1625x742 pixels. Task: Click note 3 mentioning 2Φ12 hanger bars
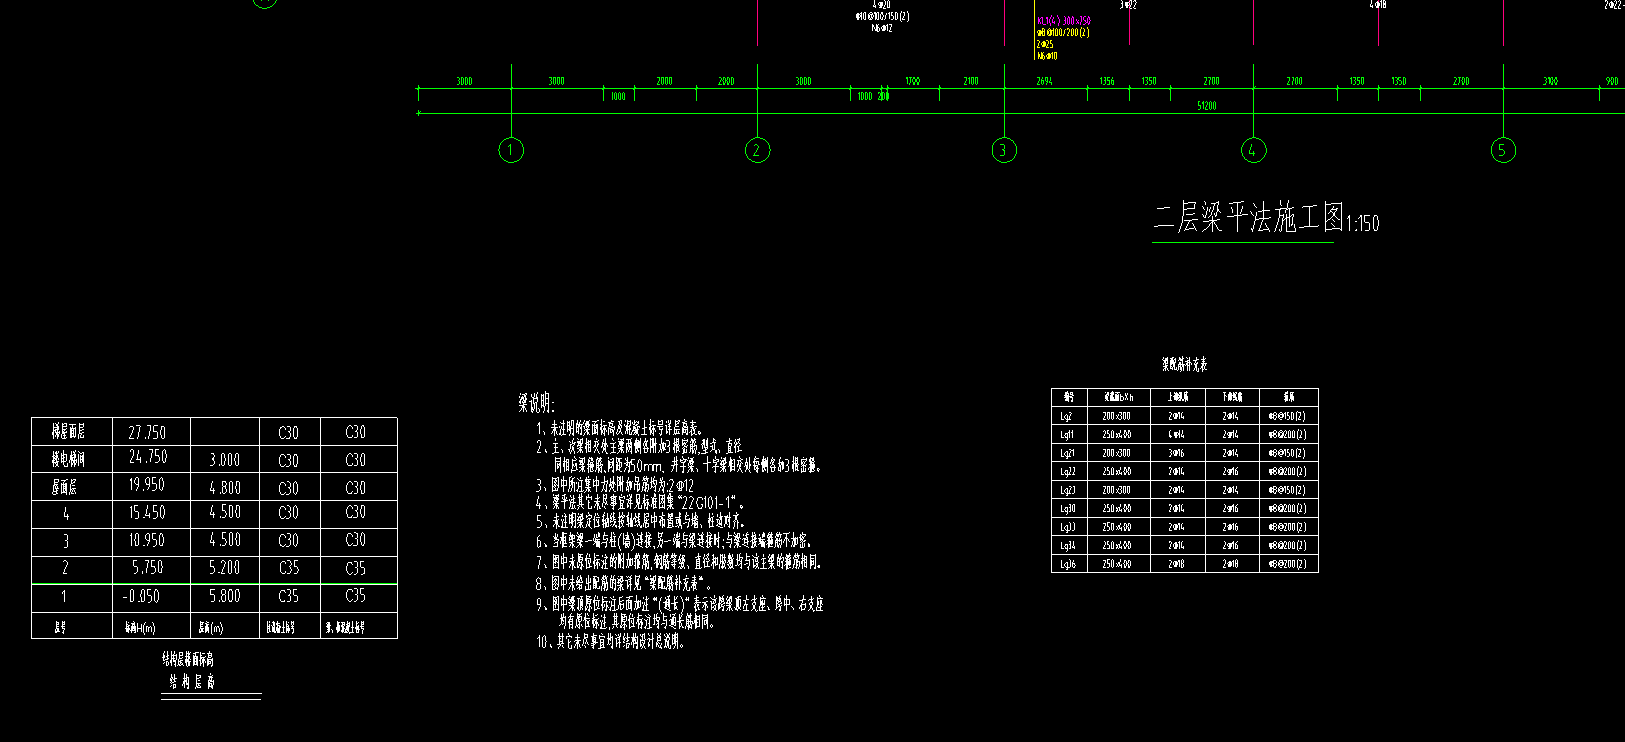615,485
